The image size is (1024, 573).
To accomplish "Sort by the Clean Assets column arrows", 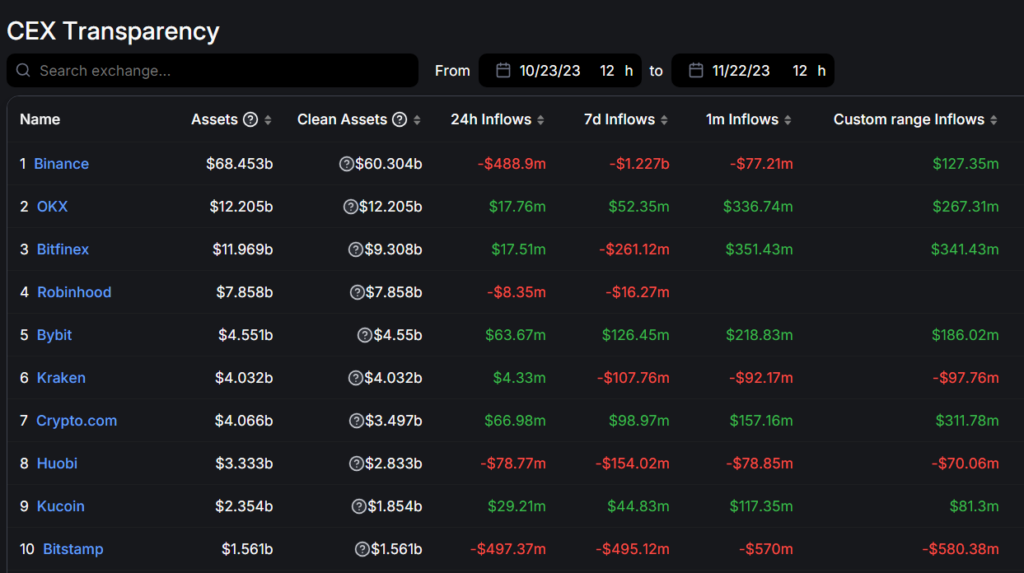I will [x=417, y=120].
